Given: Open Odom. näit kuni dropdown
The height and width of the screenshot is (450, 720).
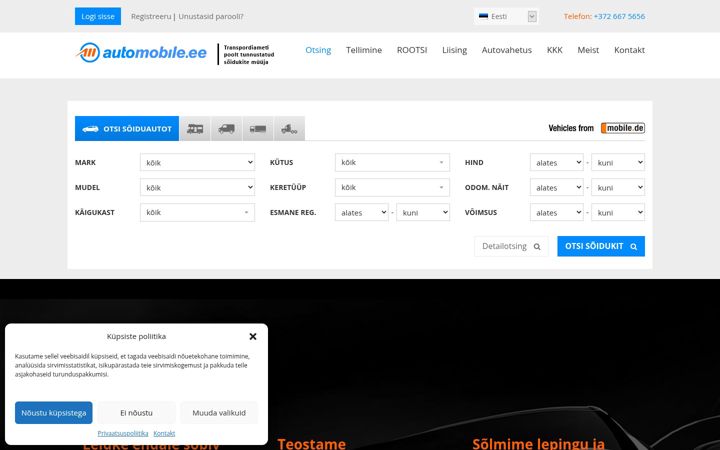Looking at the screenshot, I should tap(618, 187).
